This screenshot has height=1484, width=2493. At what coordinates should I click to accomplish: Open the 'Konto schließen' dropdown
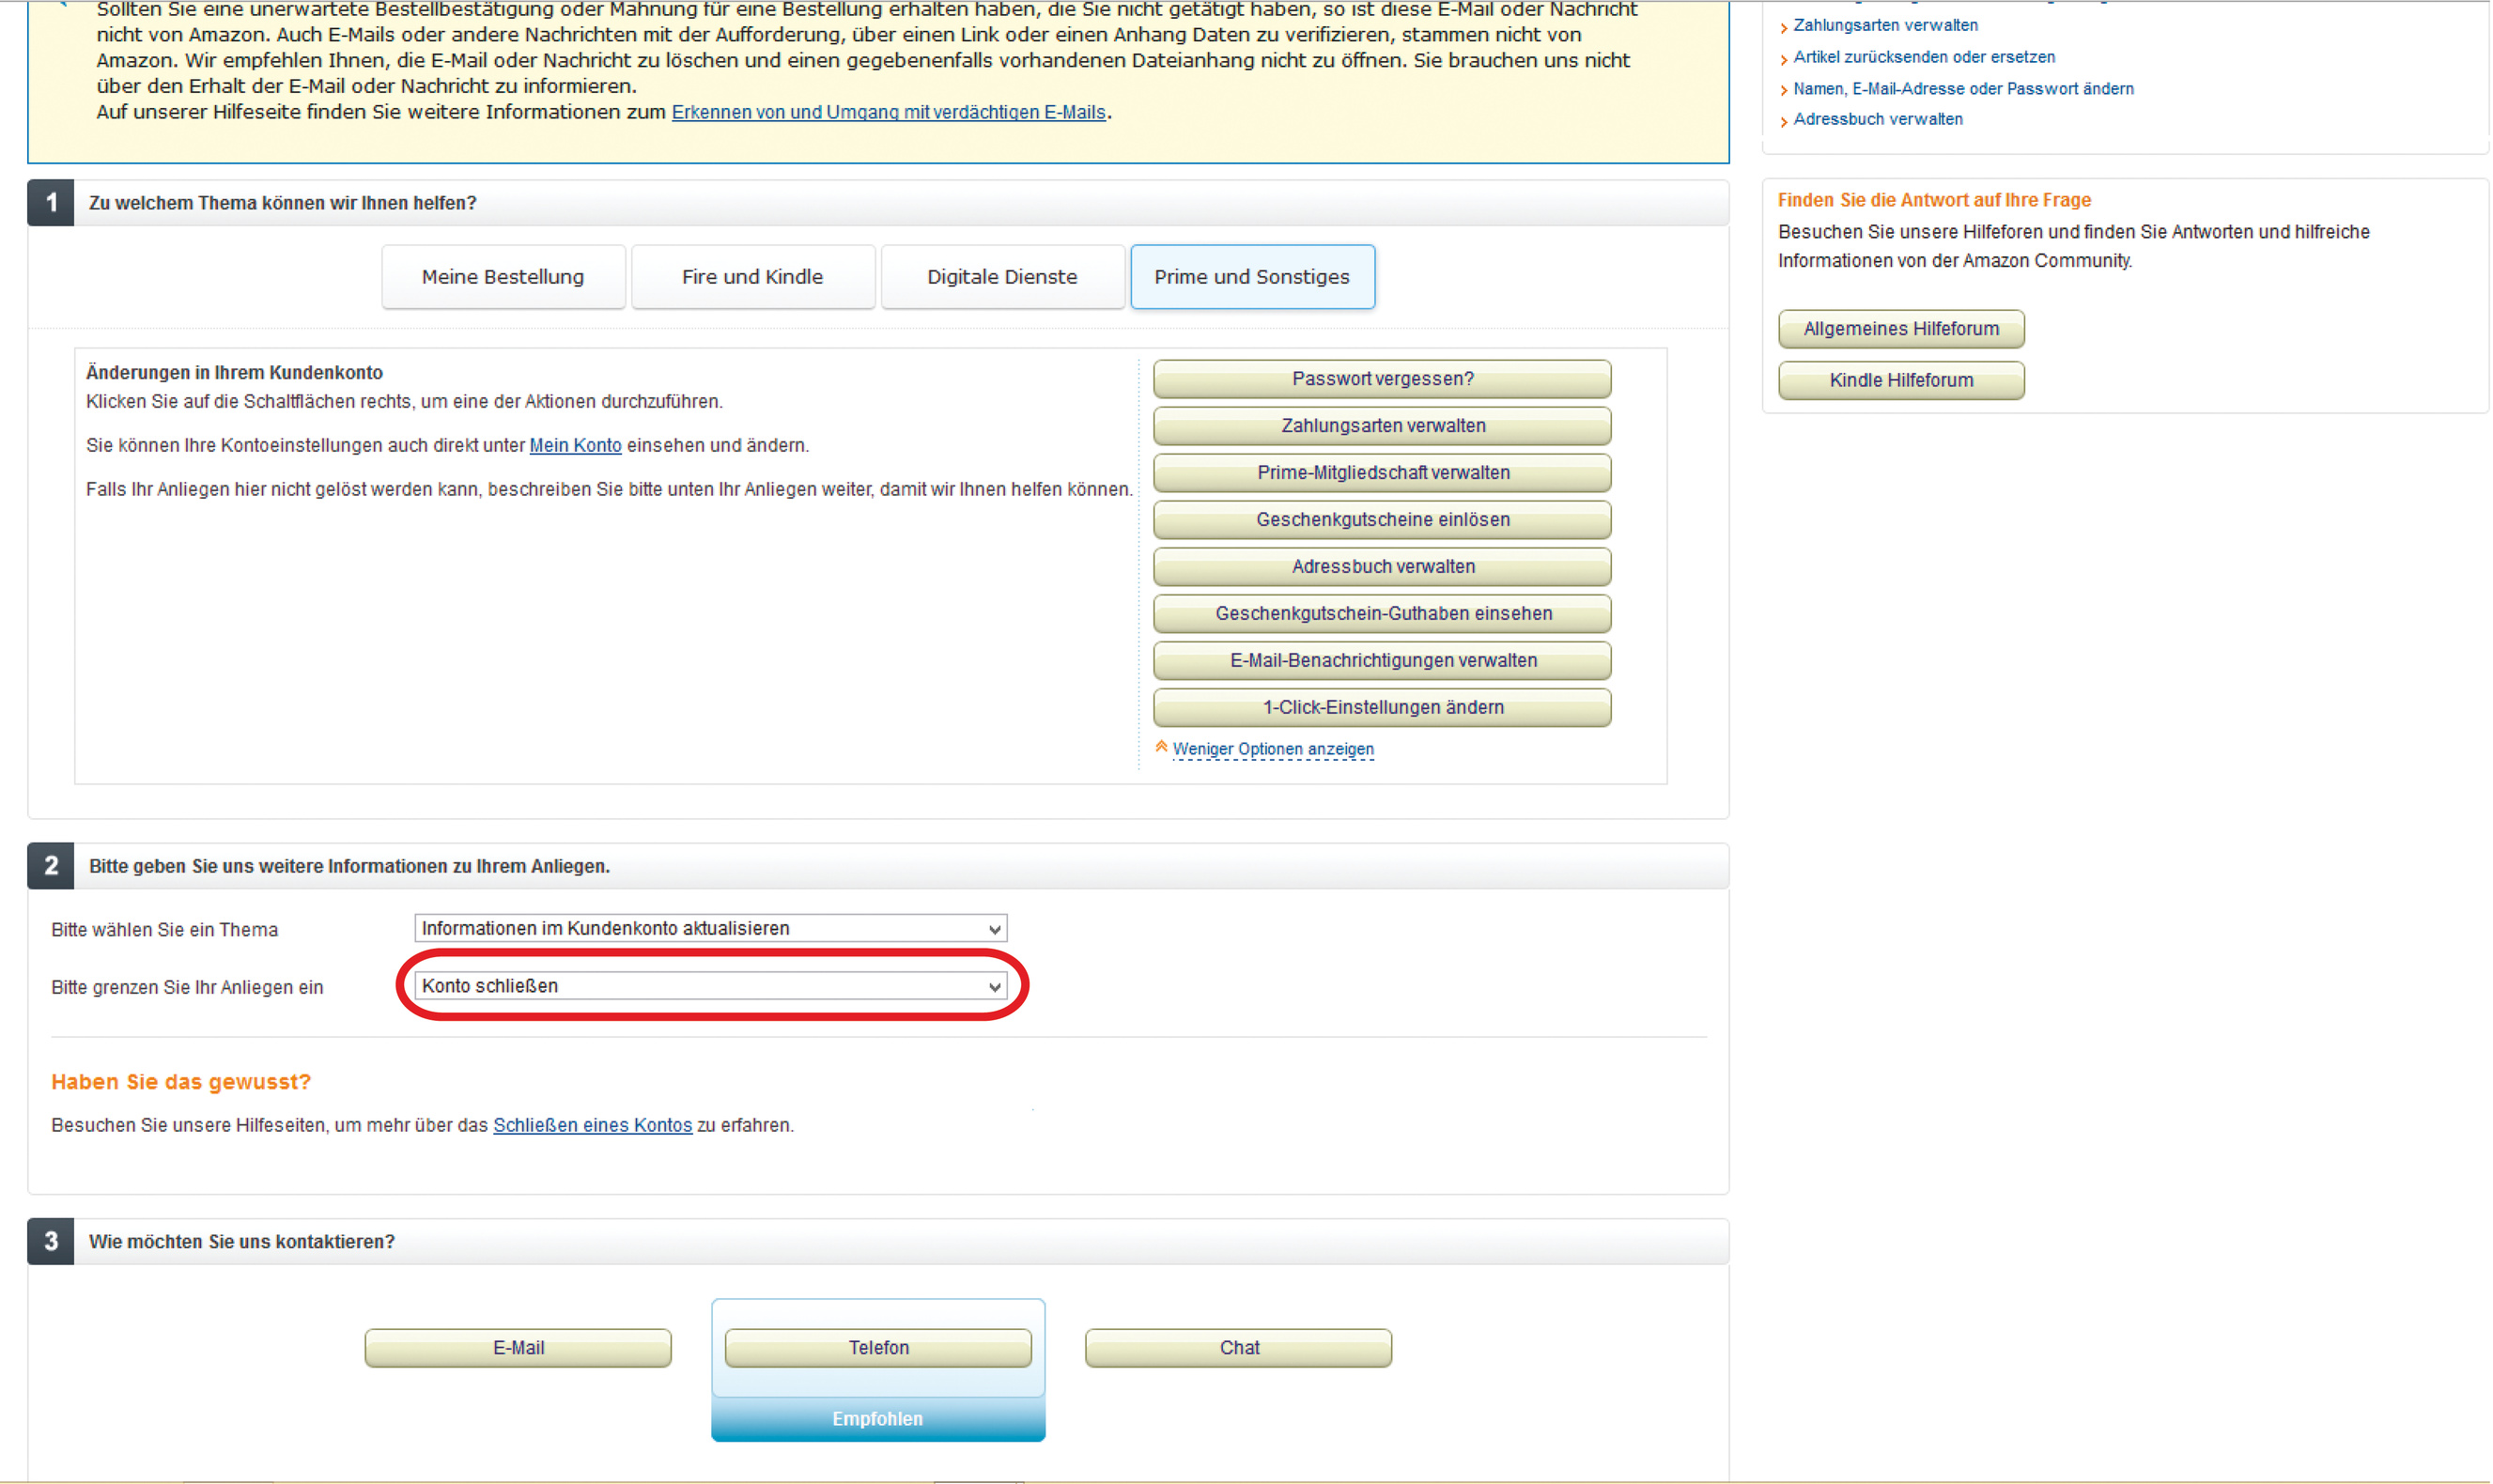pos(710,986)
